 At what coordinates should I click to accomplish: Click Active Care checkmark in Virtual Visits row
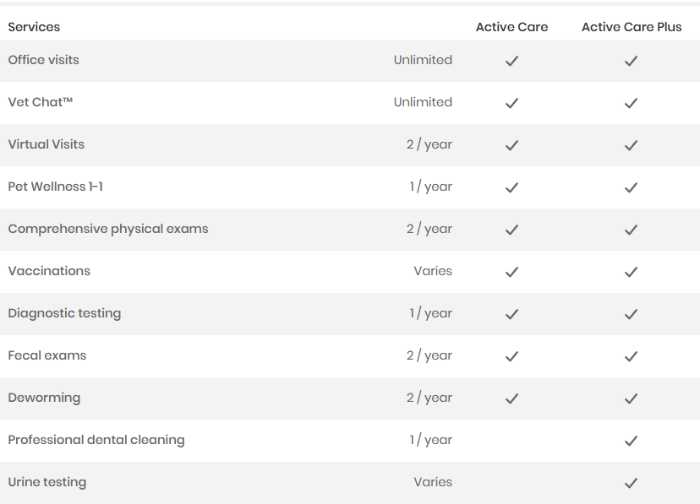512,145
